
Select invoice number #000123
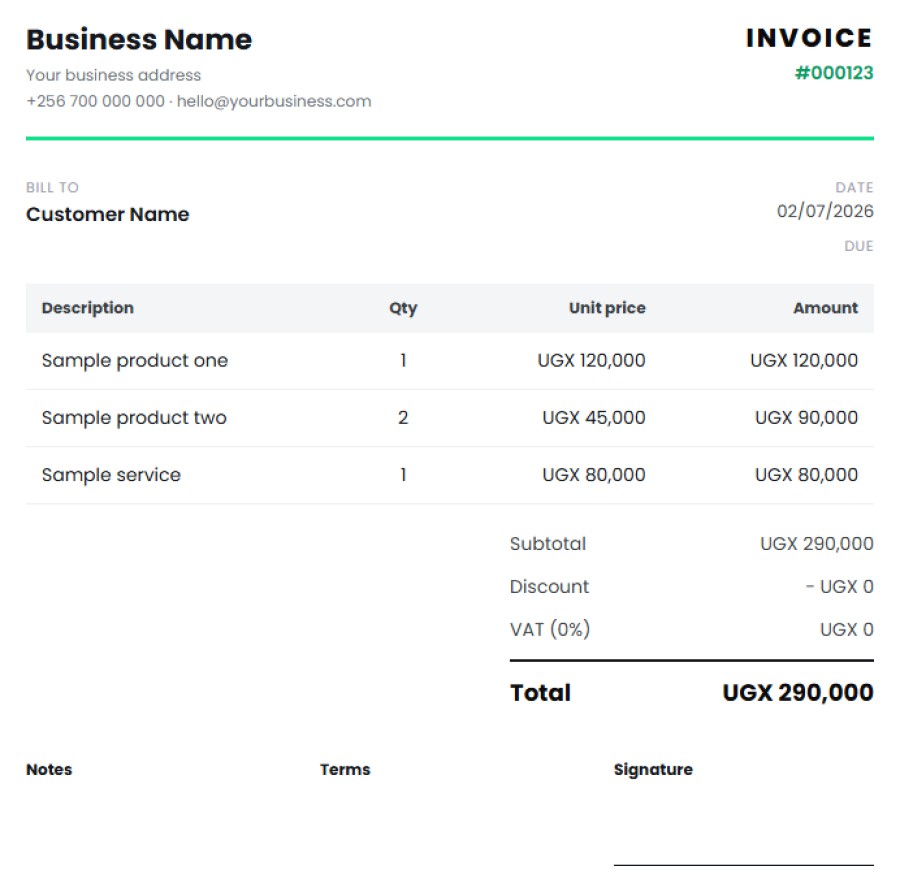pyautogui.click(x=834, y=73)
